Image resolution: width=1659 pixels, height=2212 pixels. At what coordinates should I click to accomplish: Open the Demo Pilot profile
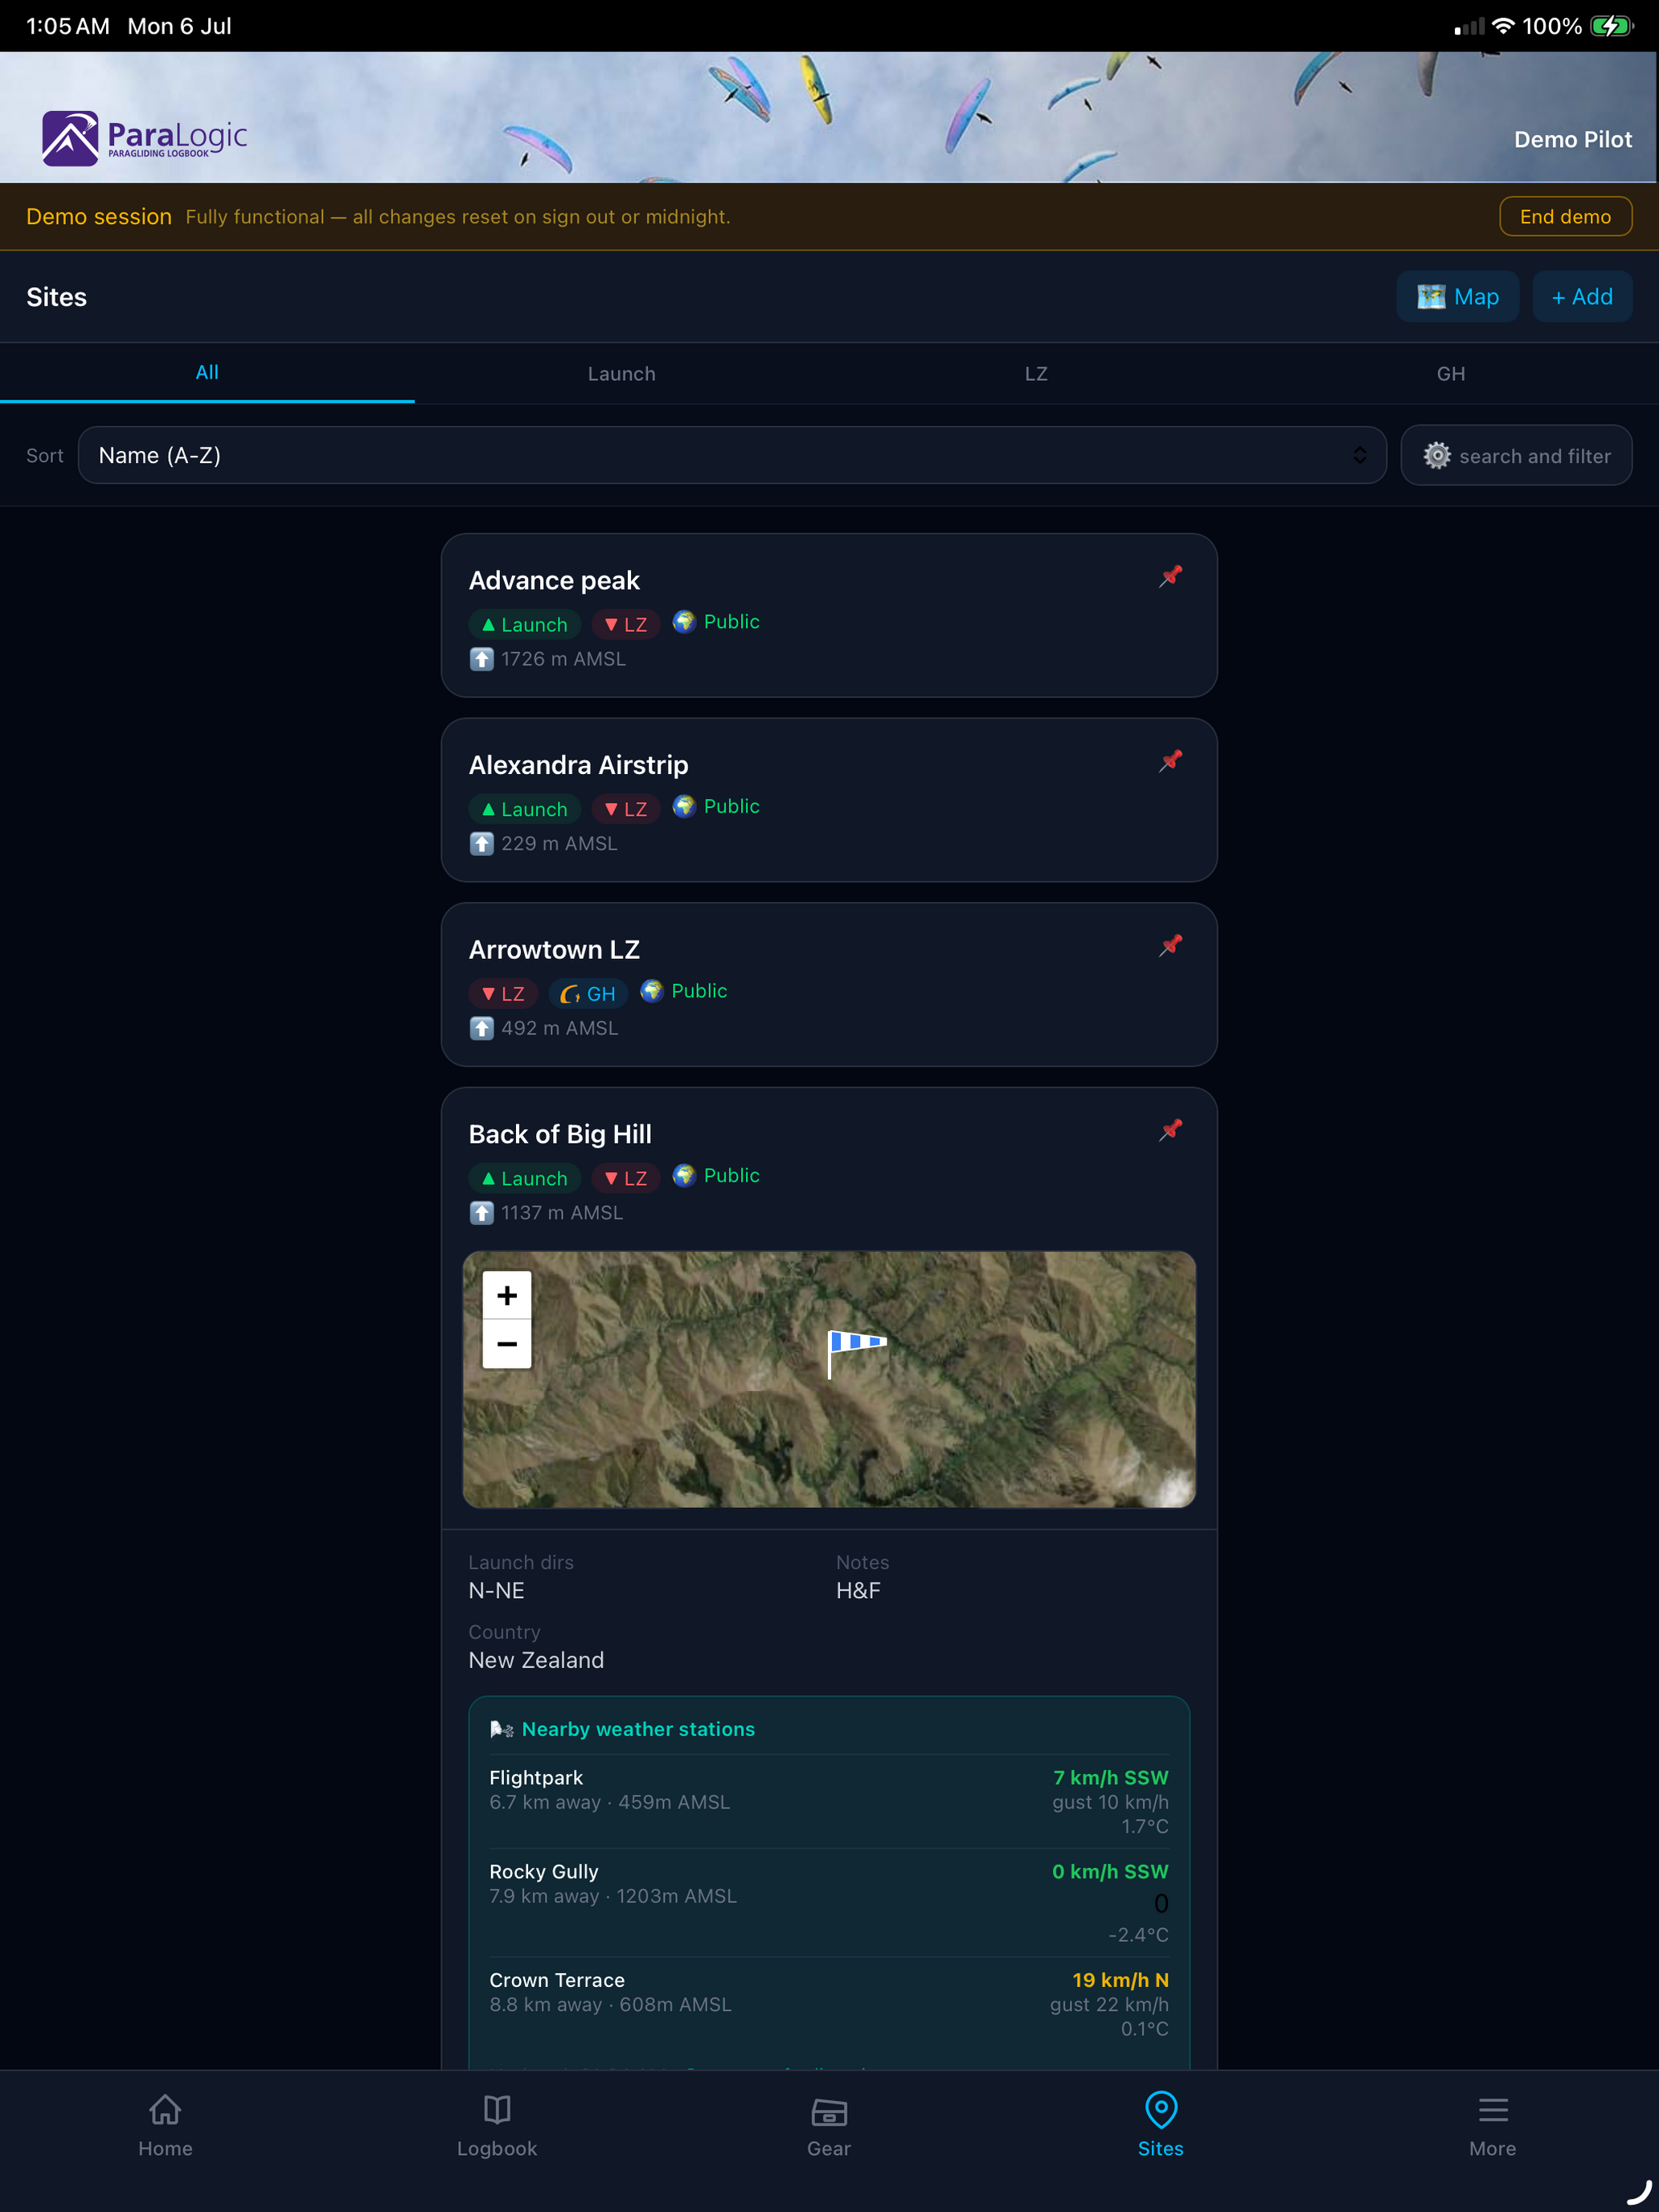point(1573,140)
